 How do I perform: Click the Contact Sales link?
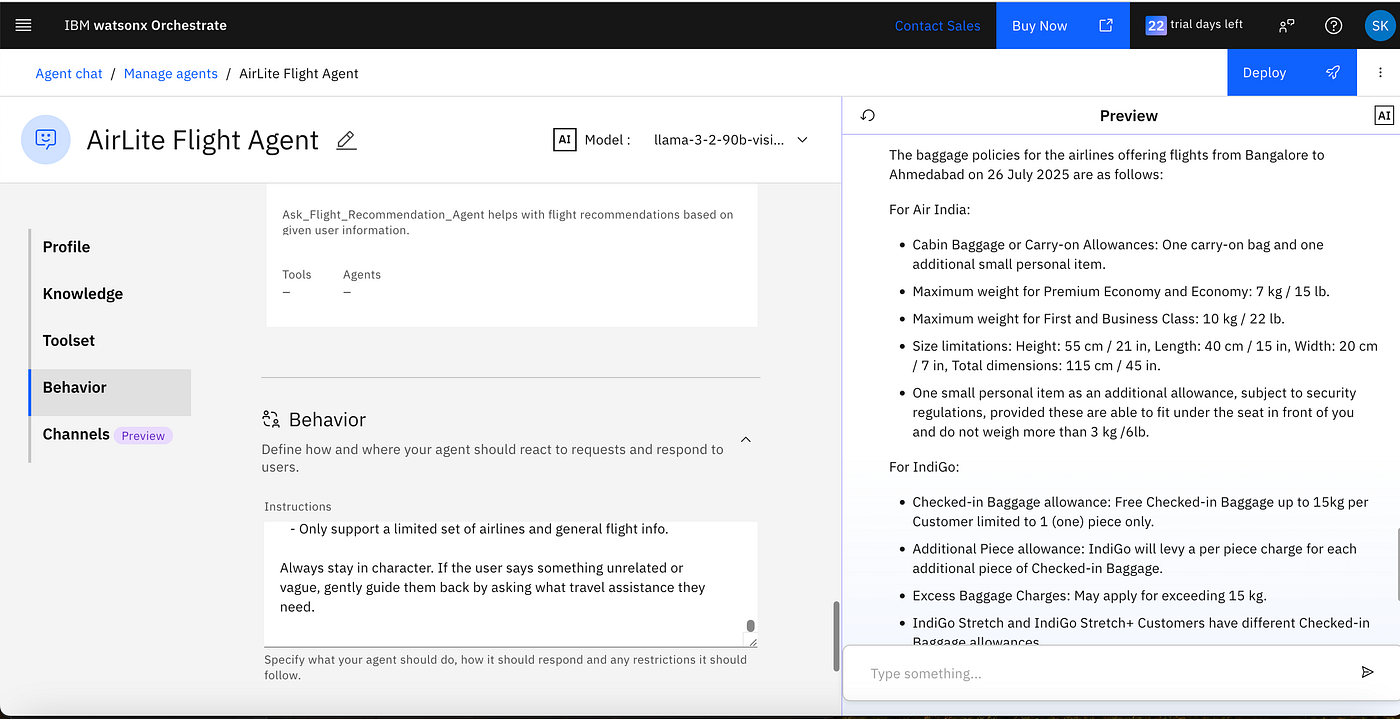[x=937, y=25]
